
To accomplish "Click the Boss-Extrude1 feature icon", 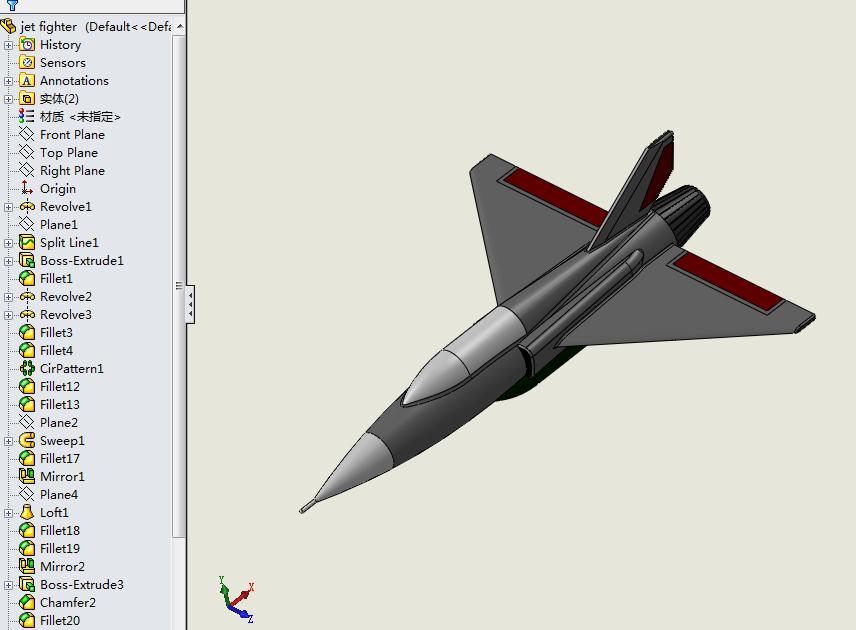I will (x=27, y=260).
